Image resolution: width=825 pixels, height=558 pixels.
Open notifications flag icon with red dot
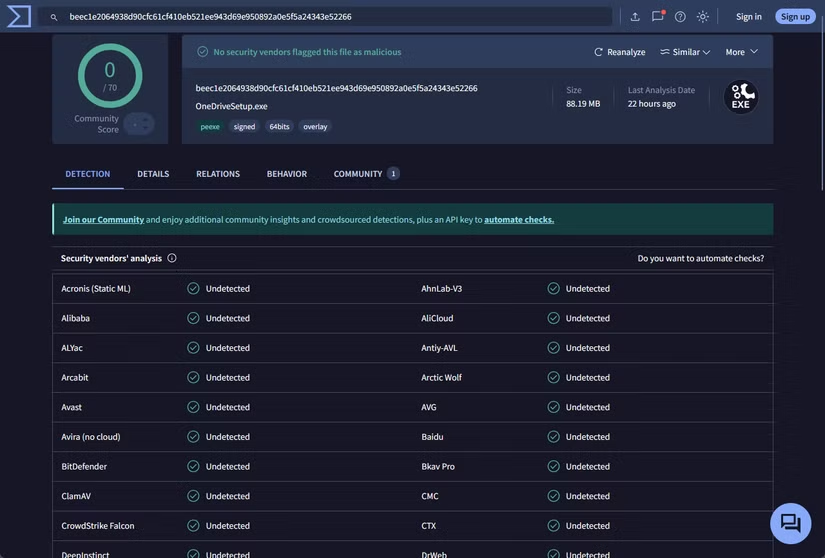coord(657,16)
